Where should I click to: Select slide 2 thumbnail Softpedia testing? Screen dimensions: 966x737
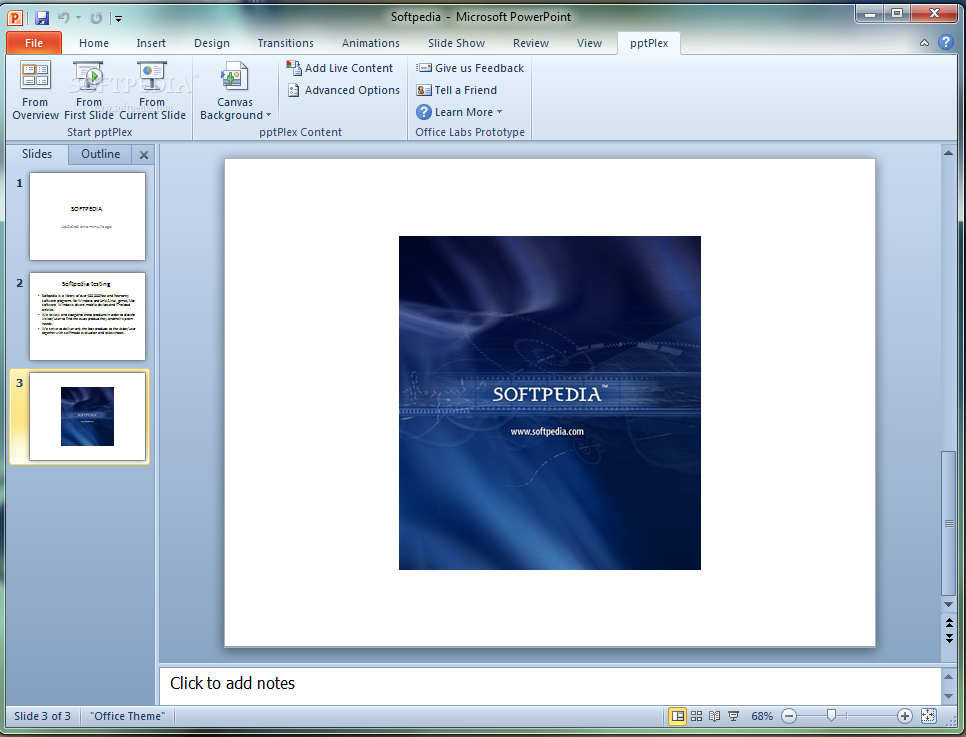(x=87, y=316)
